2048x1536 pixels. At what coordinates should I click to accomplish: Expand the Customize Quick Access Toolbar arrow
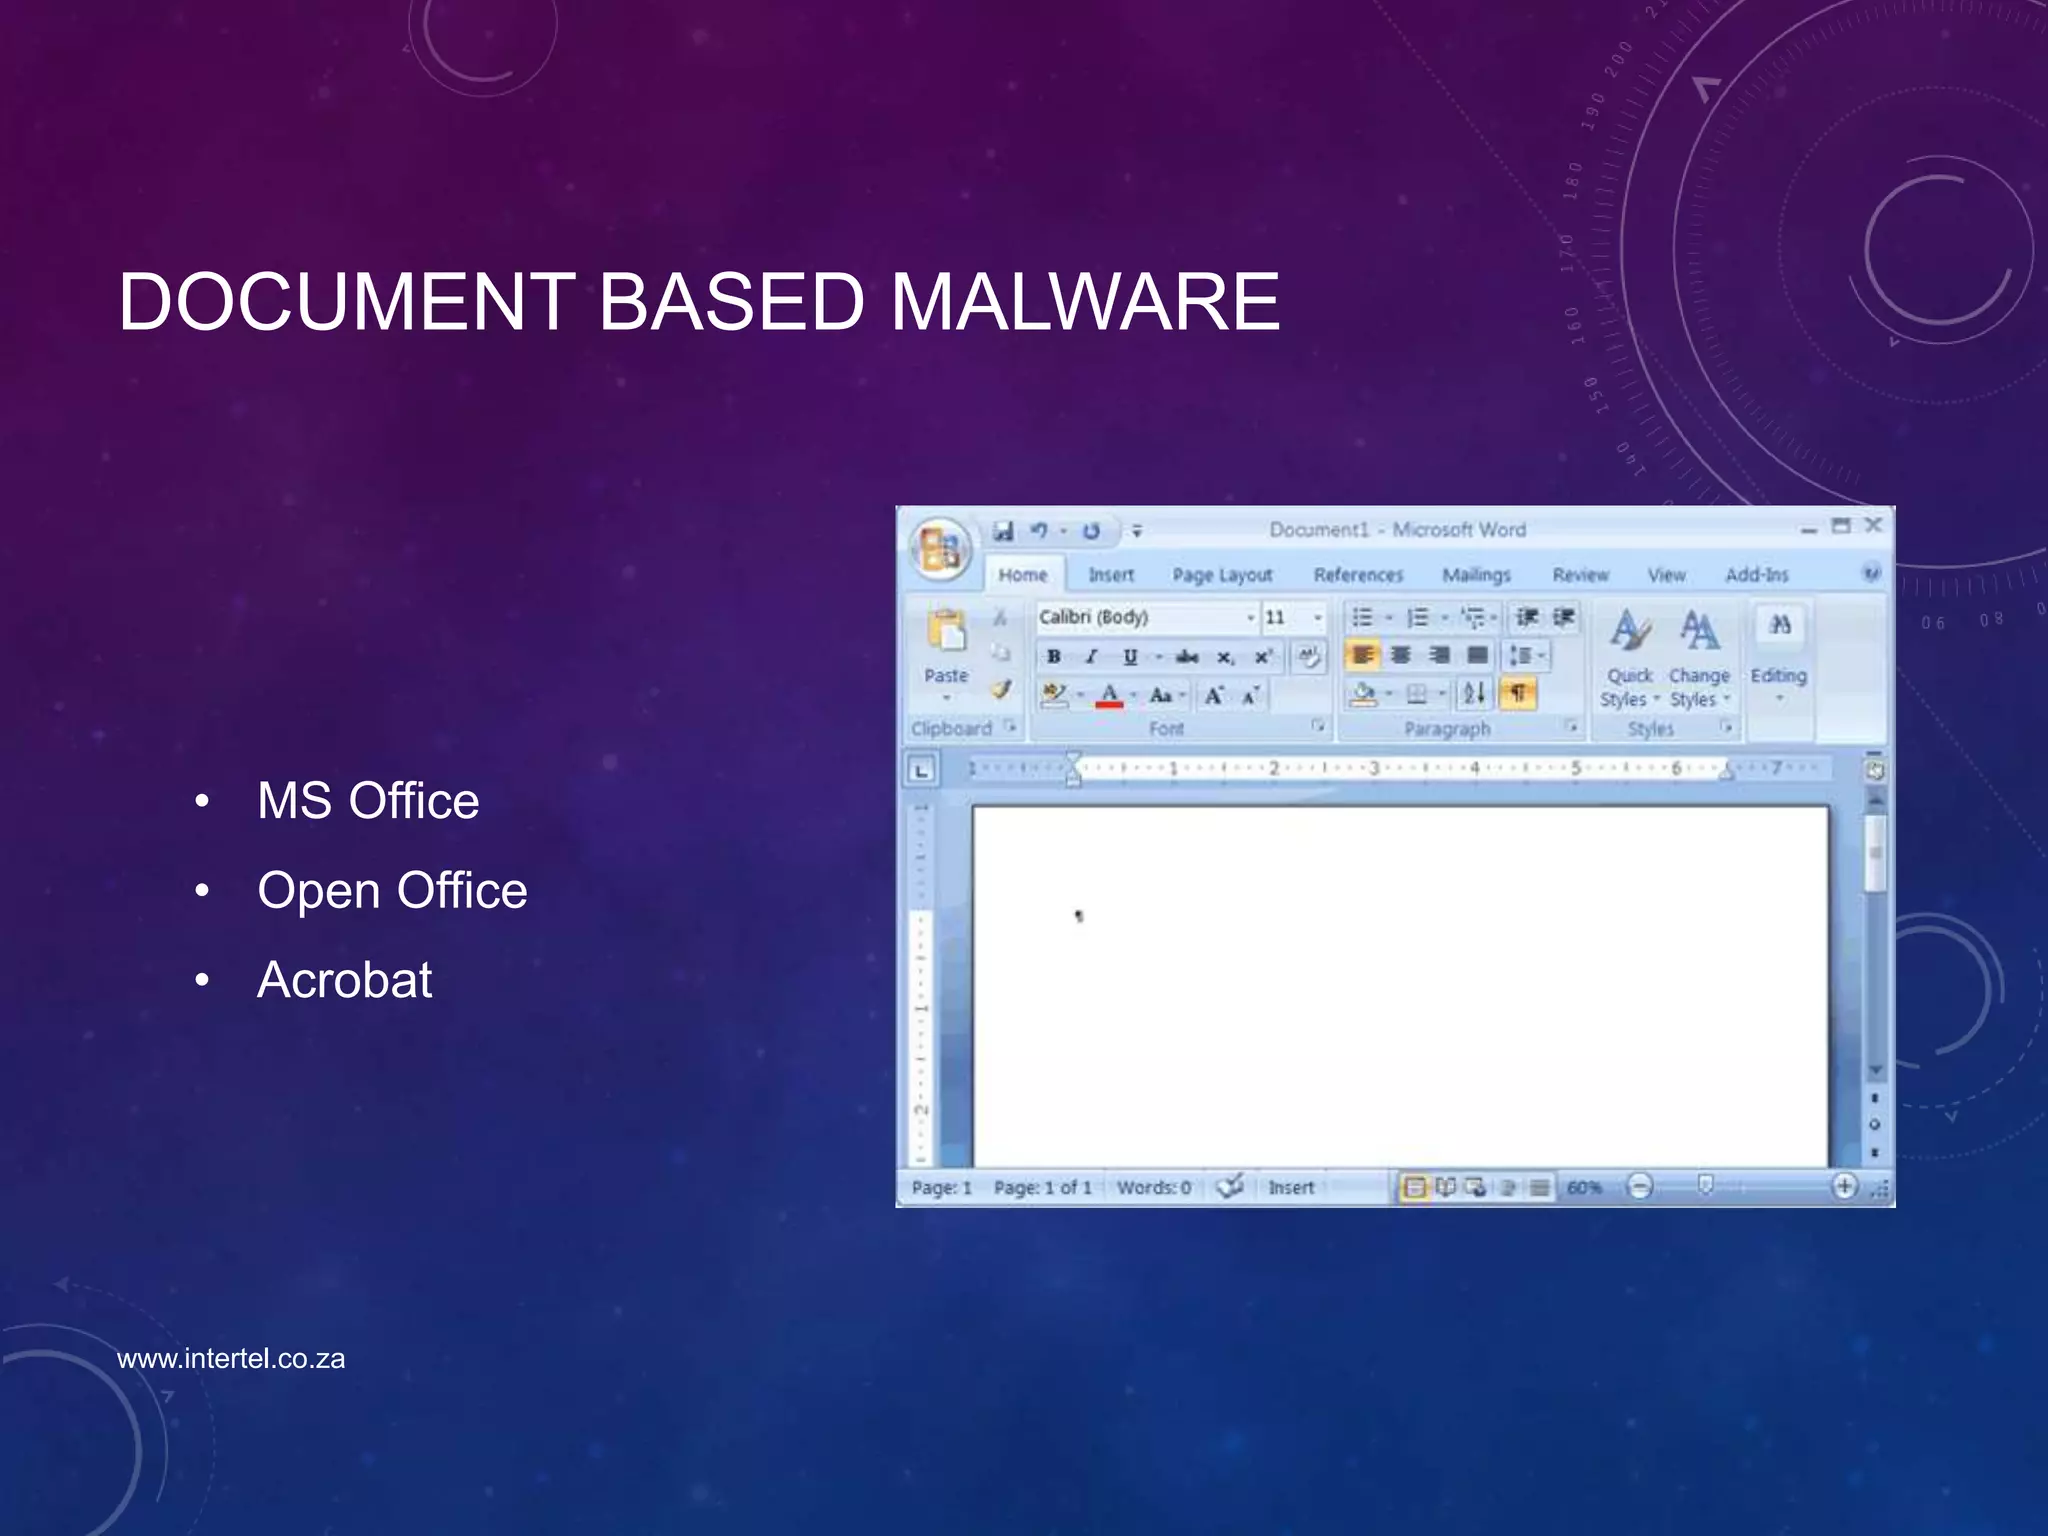pos(1137,531)
